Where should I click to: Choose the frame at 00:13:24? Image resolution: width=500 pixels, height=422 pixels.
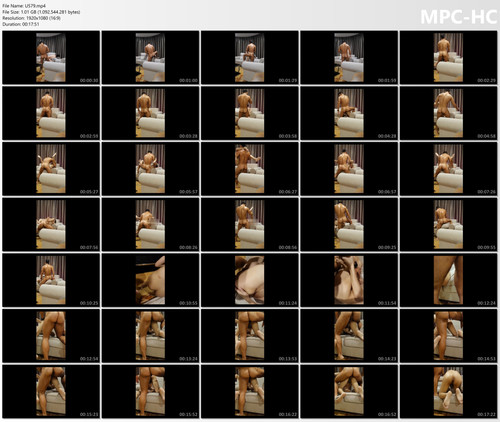(x=150, y=336)
